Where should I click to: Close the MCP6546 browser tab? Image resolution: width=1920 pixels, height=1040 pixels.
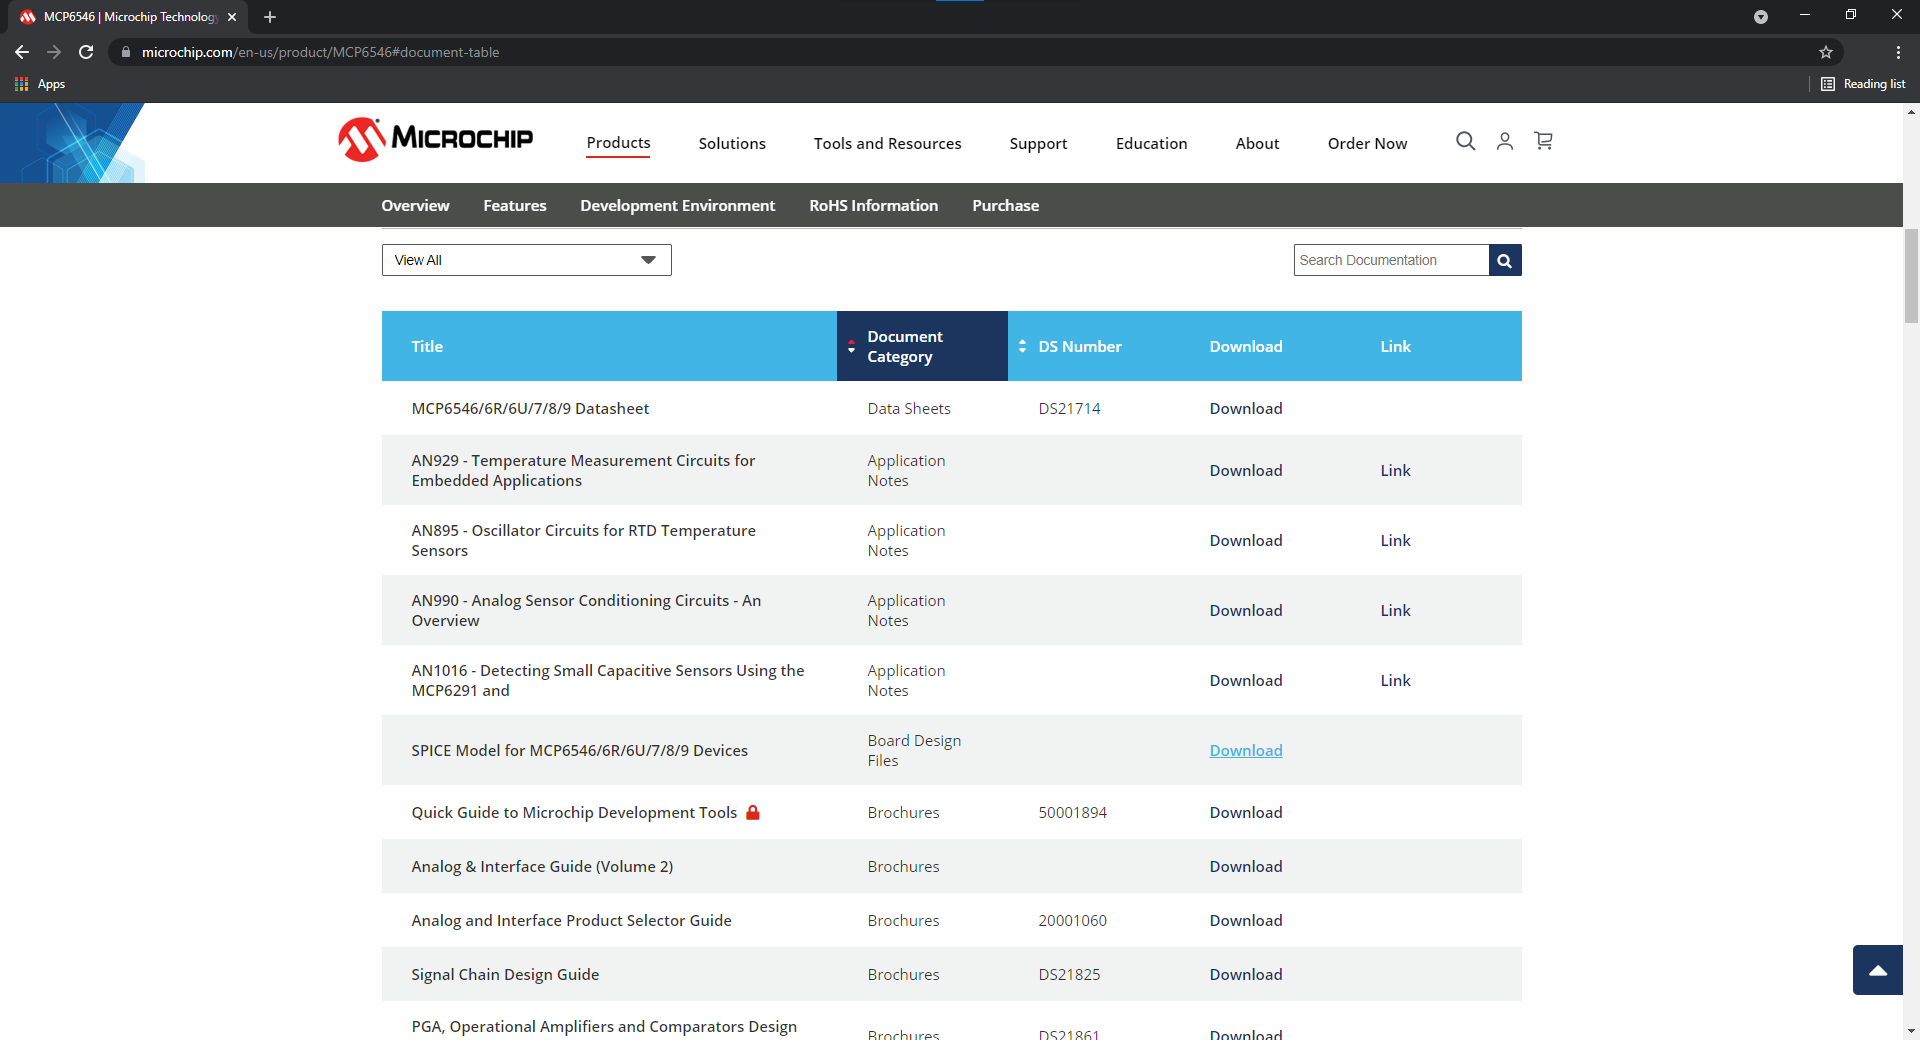coord(232,17)
